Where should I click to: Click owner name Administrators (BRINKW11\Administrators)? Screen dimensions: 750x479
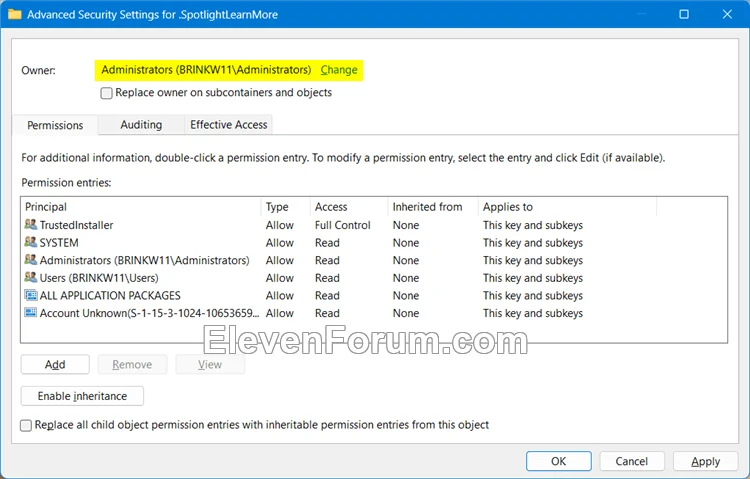(x=206, y=70)
